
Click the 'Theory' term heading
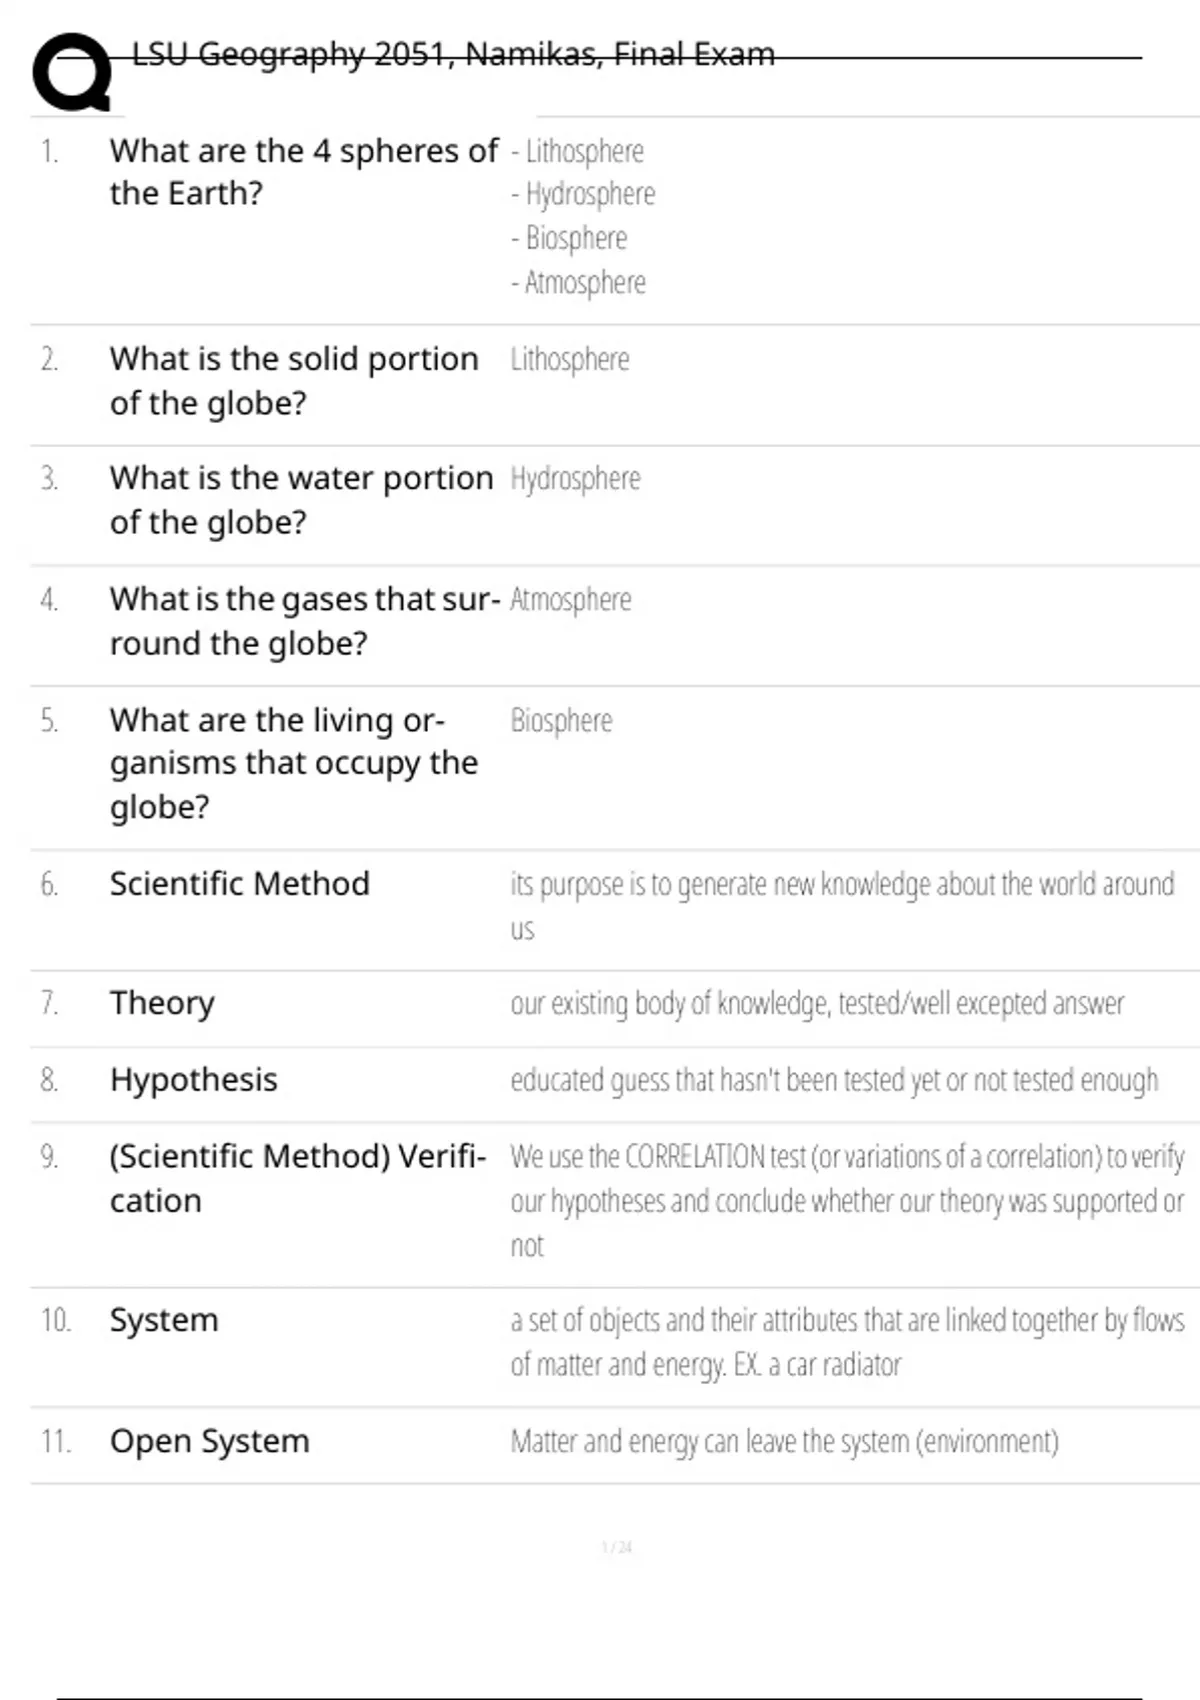pos(162,1003)
